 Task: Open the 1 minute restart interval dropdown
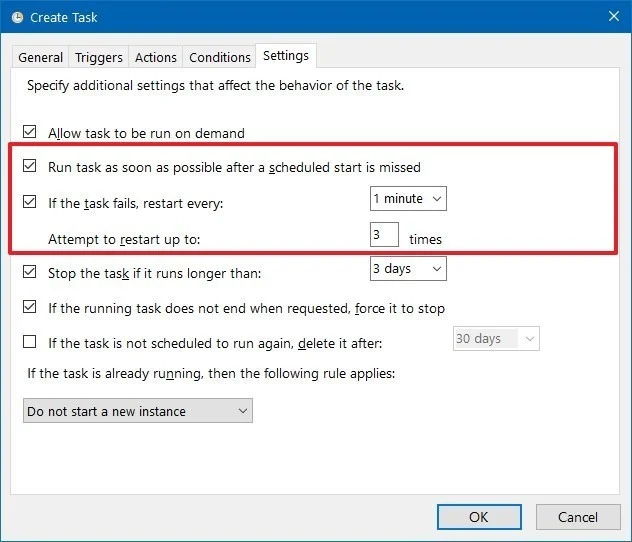(x=408, y=198)
